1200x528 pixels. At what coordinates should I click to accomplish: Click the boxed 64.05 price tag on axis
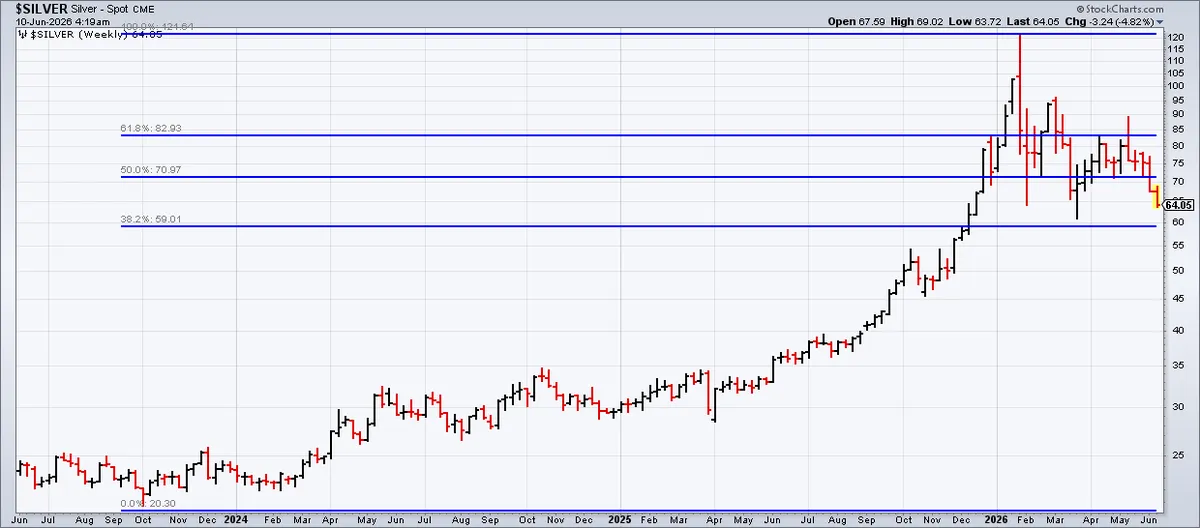tap(1179, 205)
